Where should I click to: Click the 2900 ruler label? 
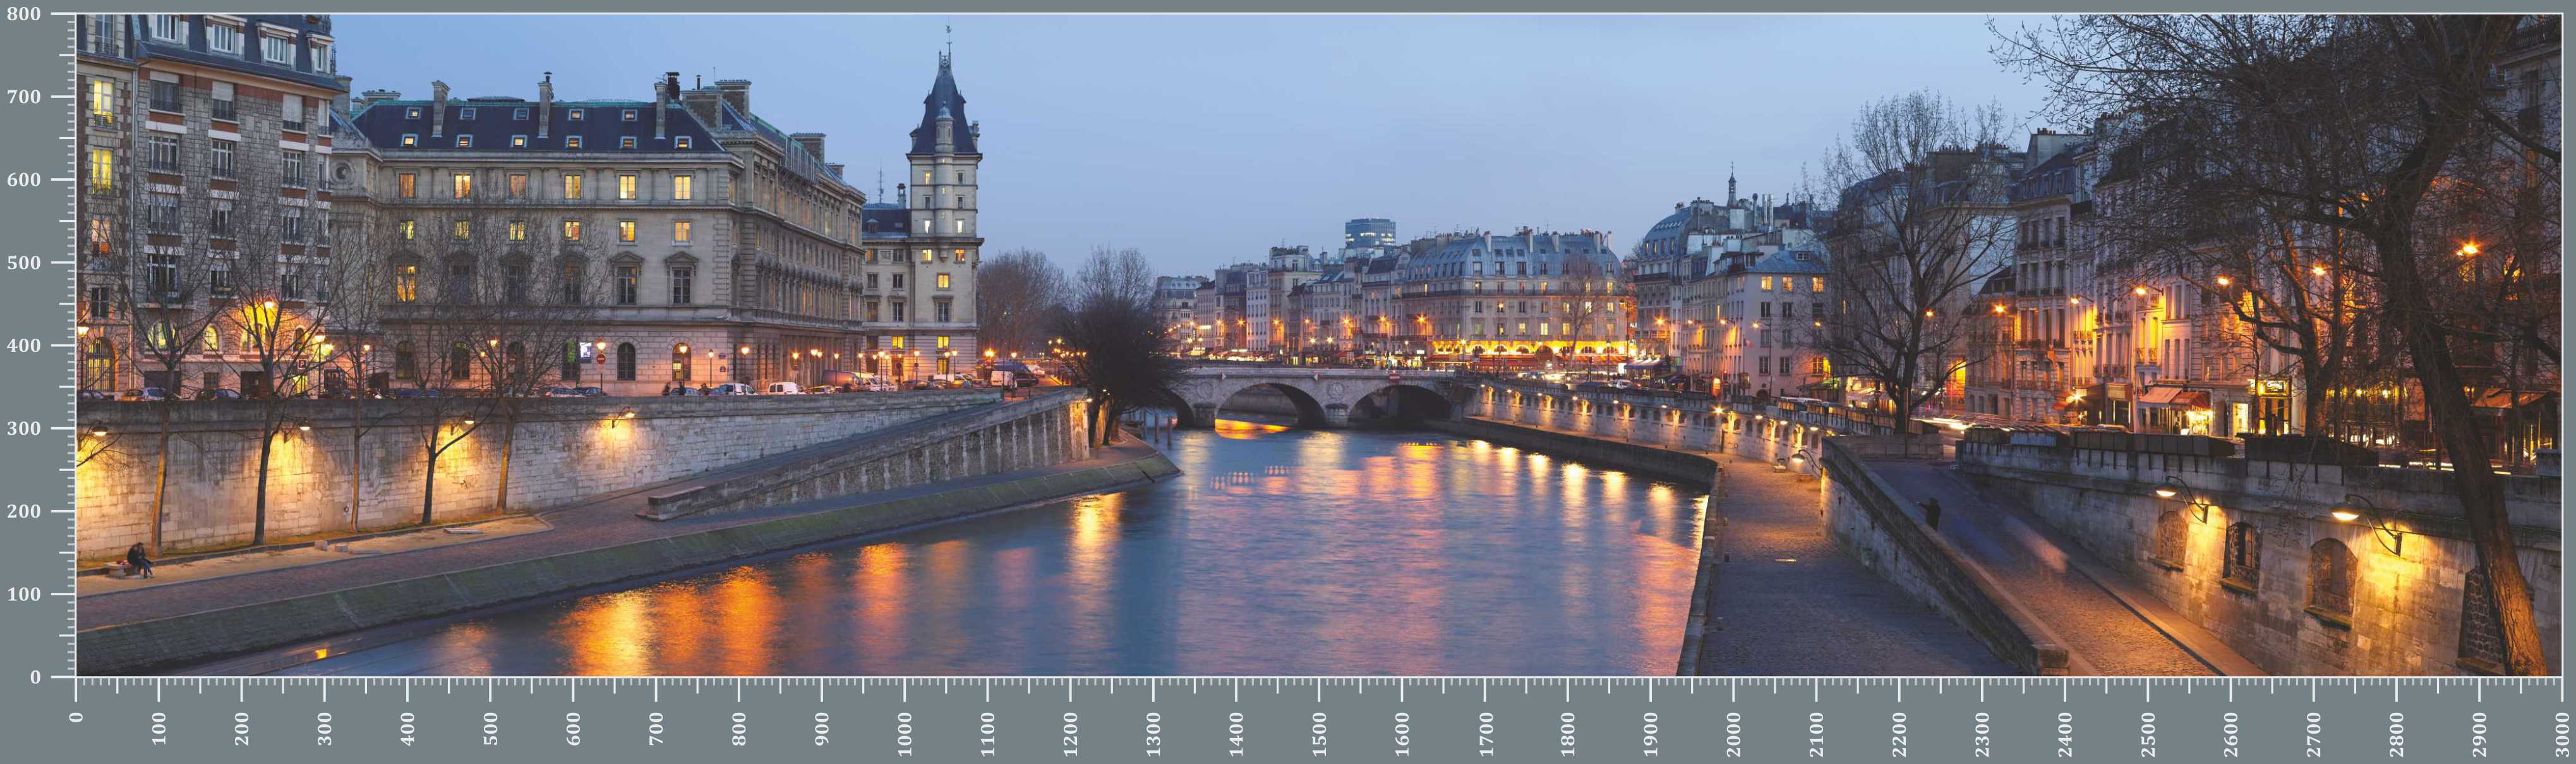(2479, 734)
